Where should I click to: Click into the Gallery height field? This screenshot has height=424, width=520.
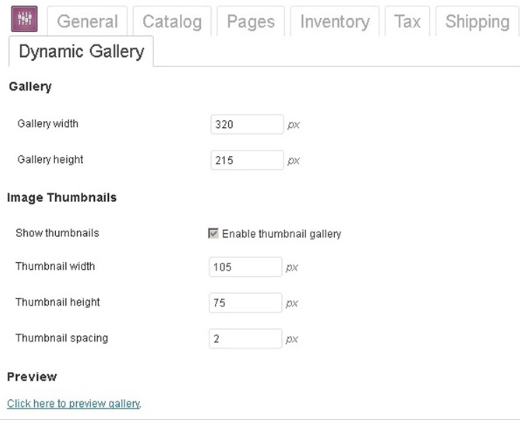247,160
